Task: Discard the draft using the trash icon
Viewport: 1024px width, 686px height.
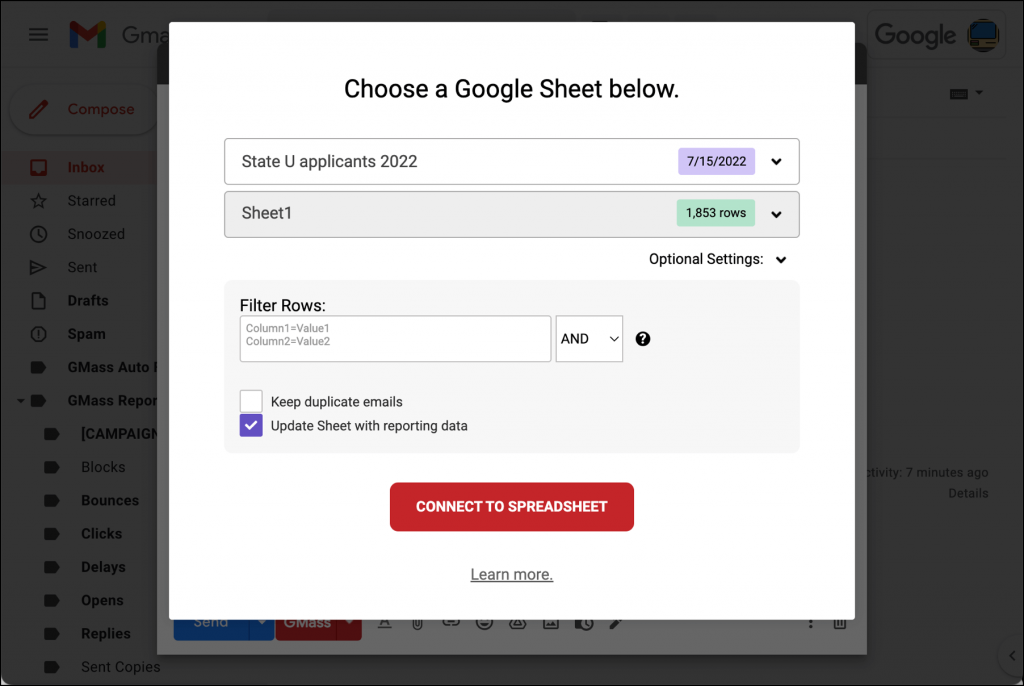Action: click(840, 622)
